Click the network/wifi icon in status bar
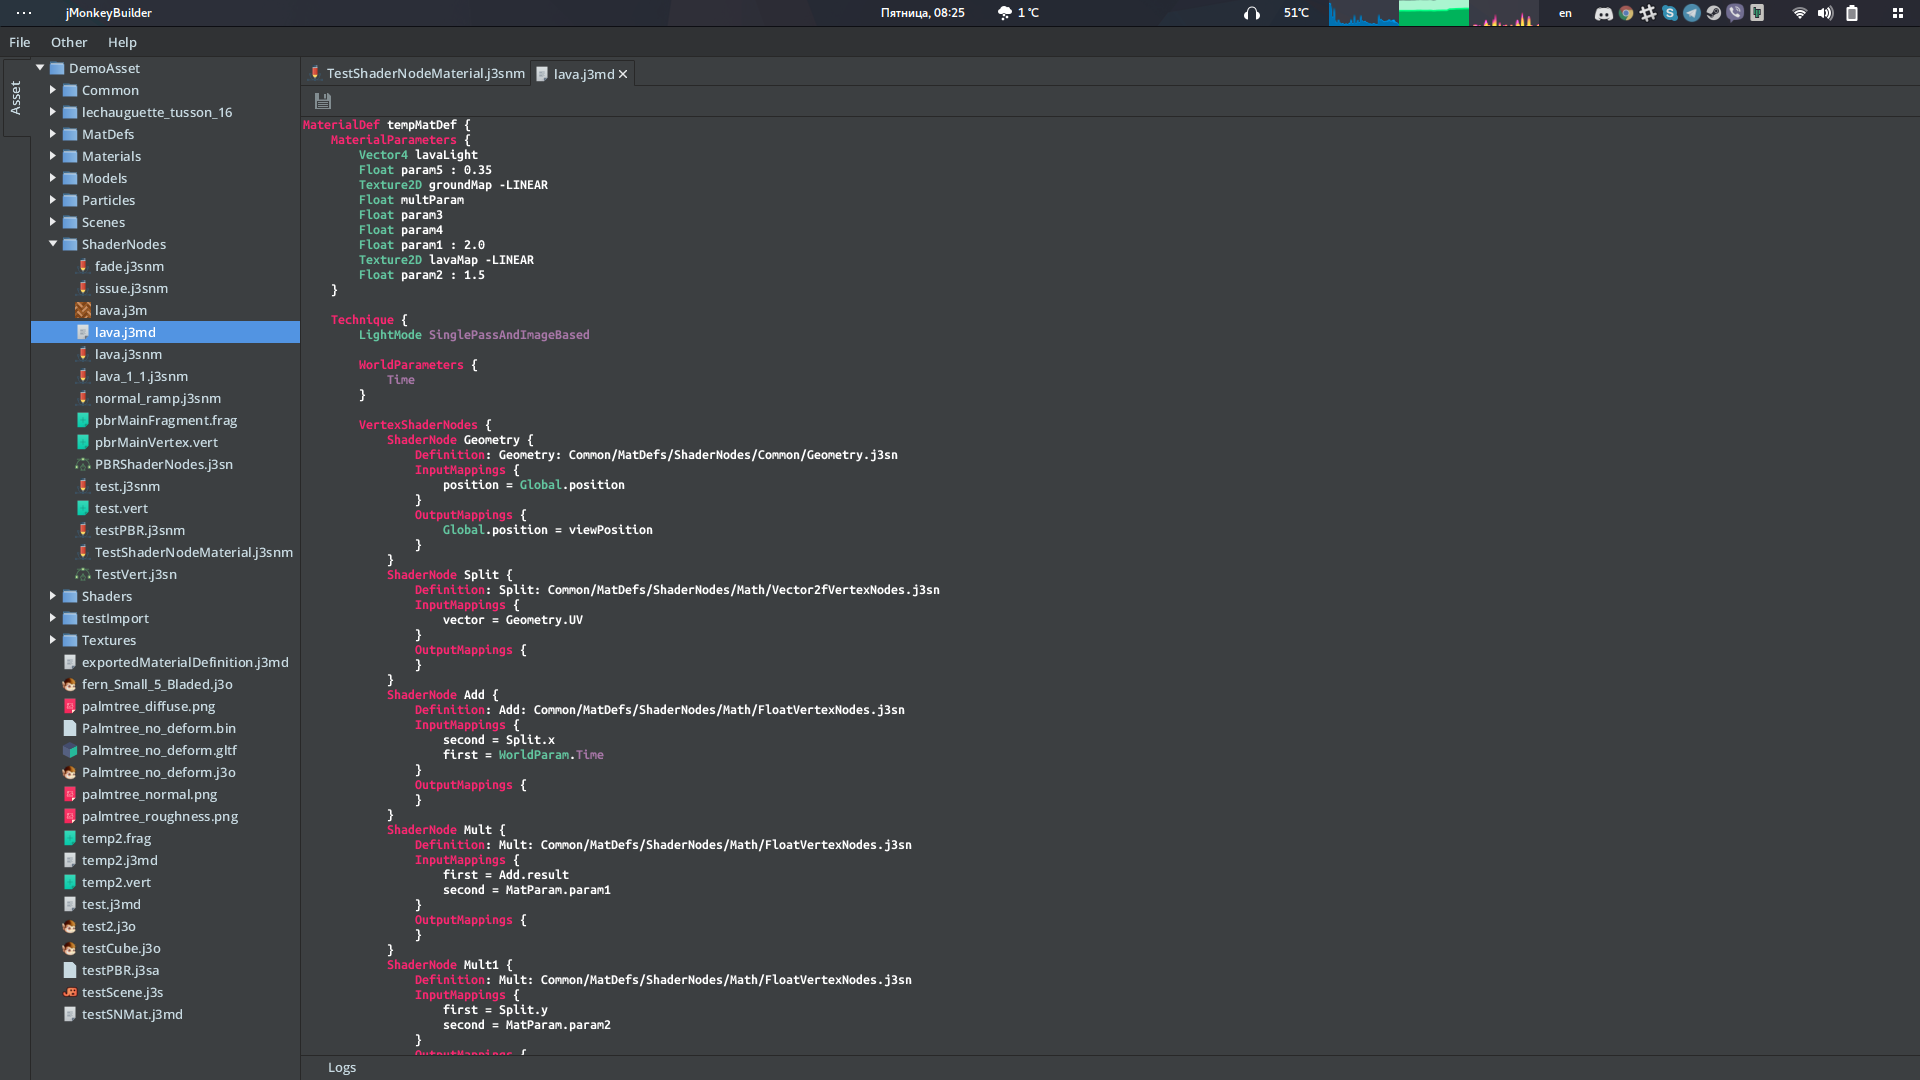Image resolution: width=1920 pixels, height=1080 pixels. coord(1797,13)
